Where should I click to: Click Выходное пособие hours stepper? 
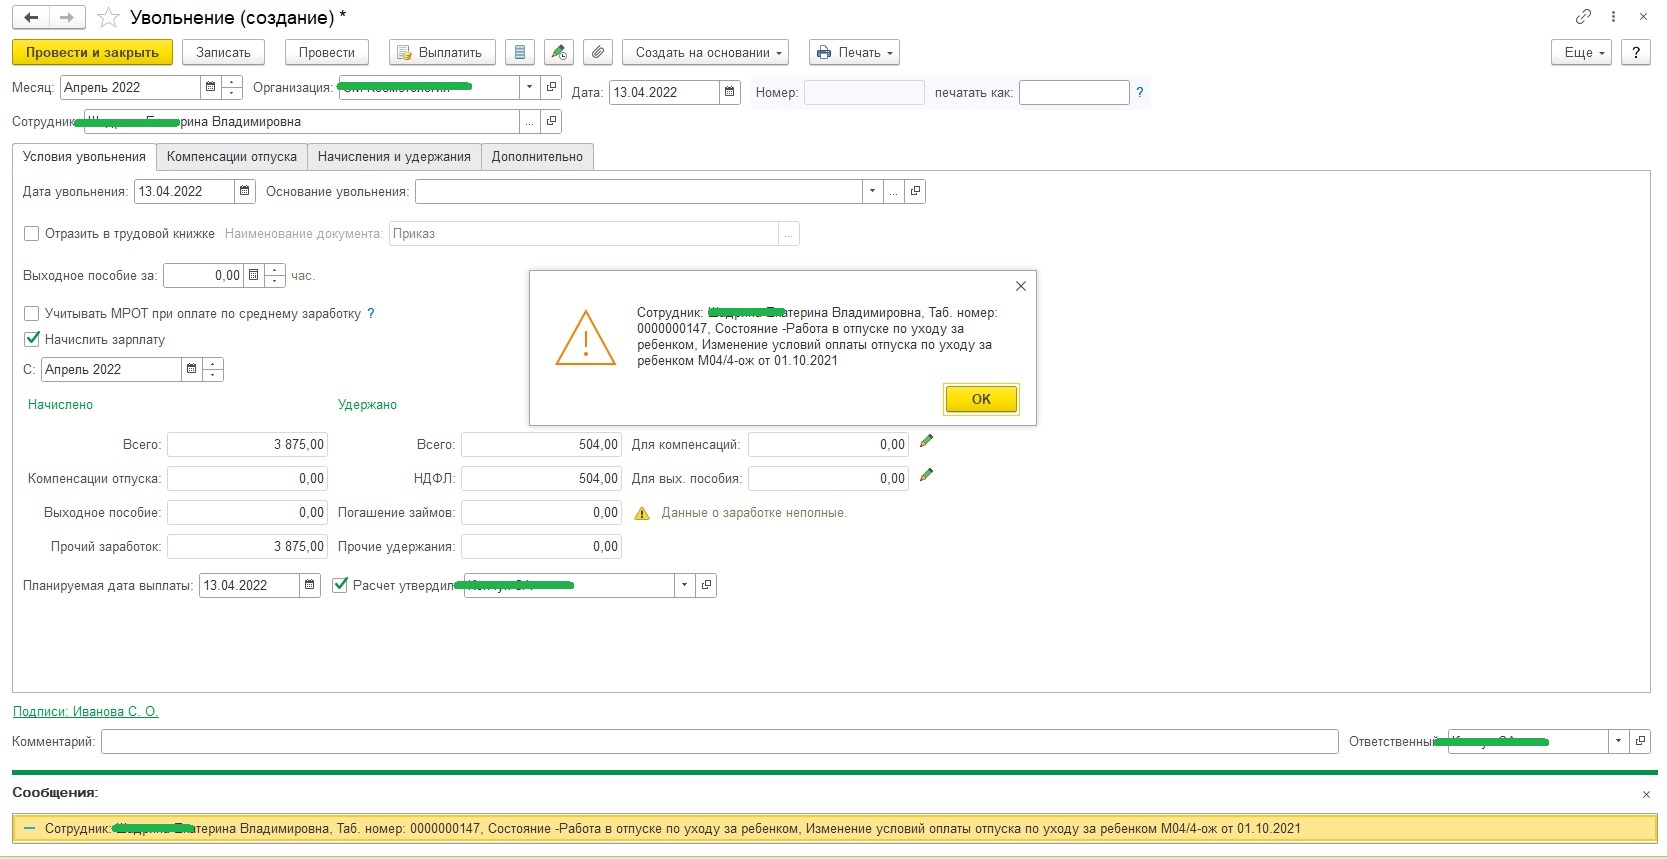275,275
